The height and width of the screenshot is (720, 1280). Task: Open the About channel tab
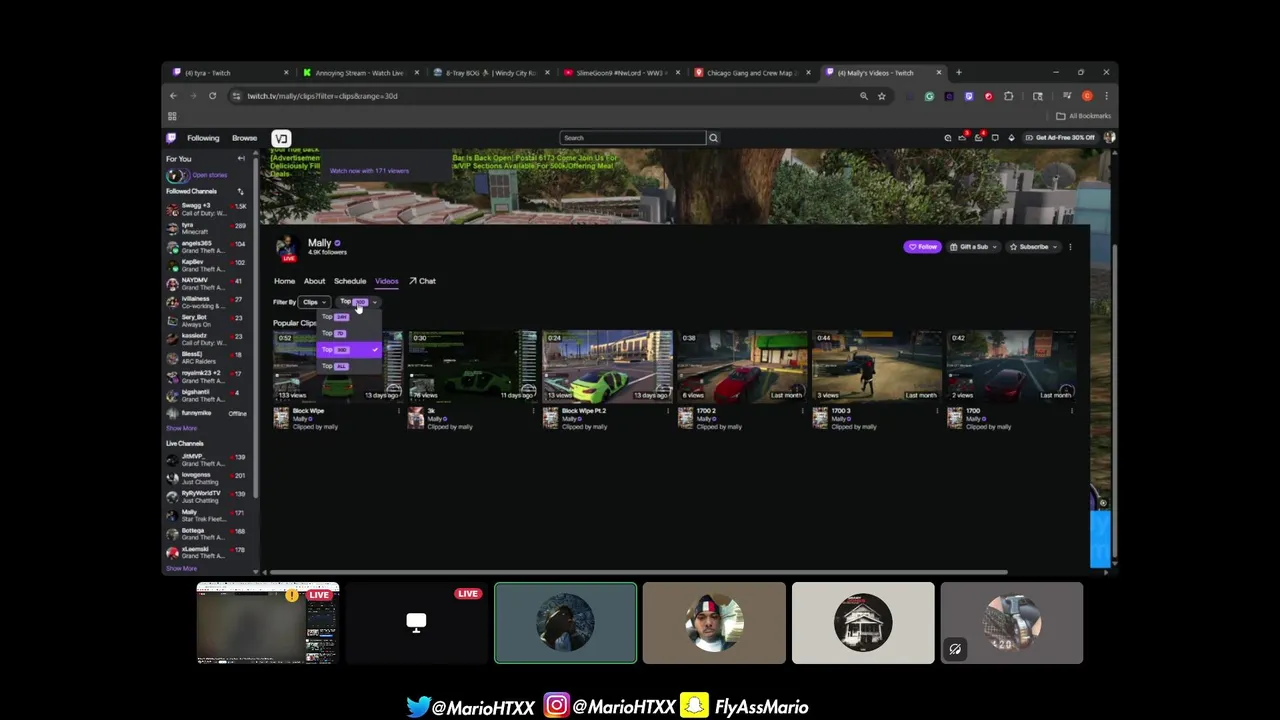[314, 281]
